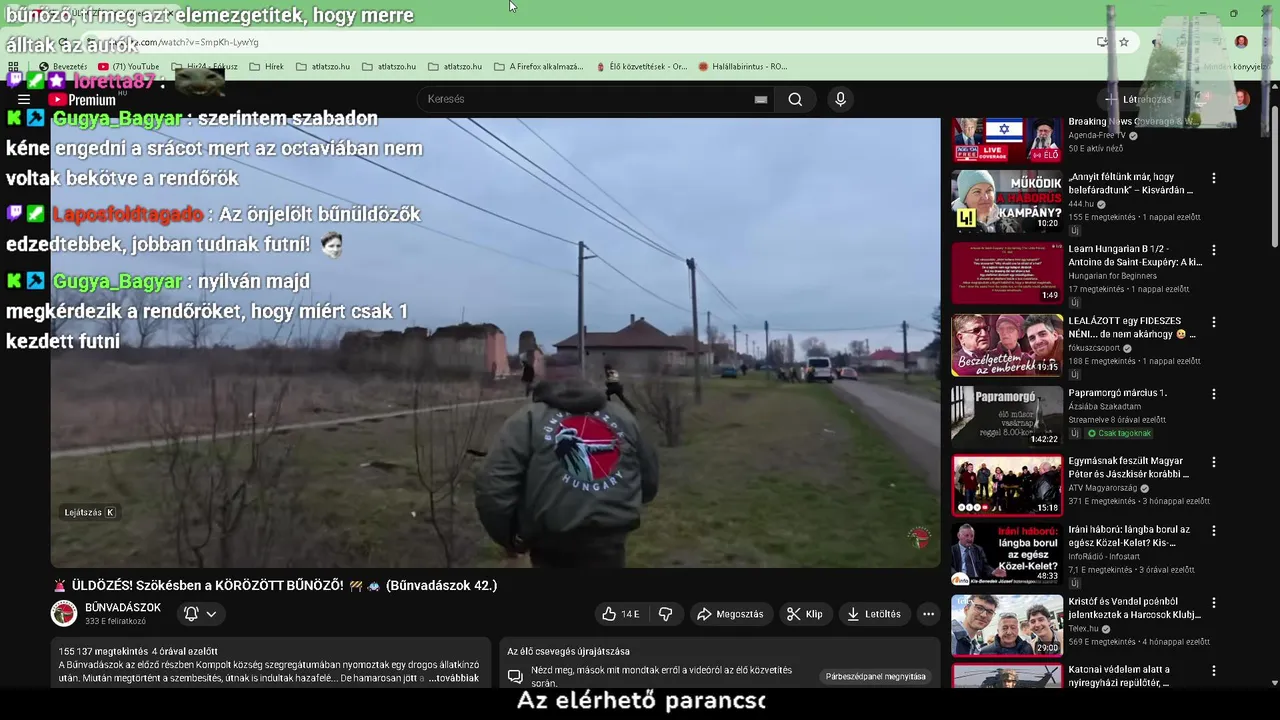
Task: Open the Papramorgó video thumbnail
Action: click(x=1007, y=417)
